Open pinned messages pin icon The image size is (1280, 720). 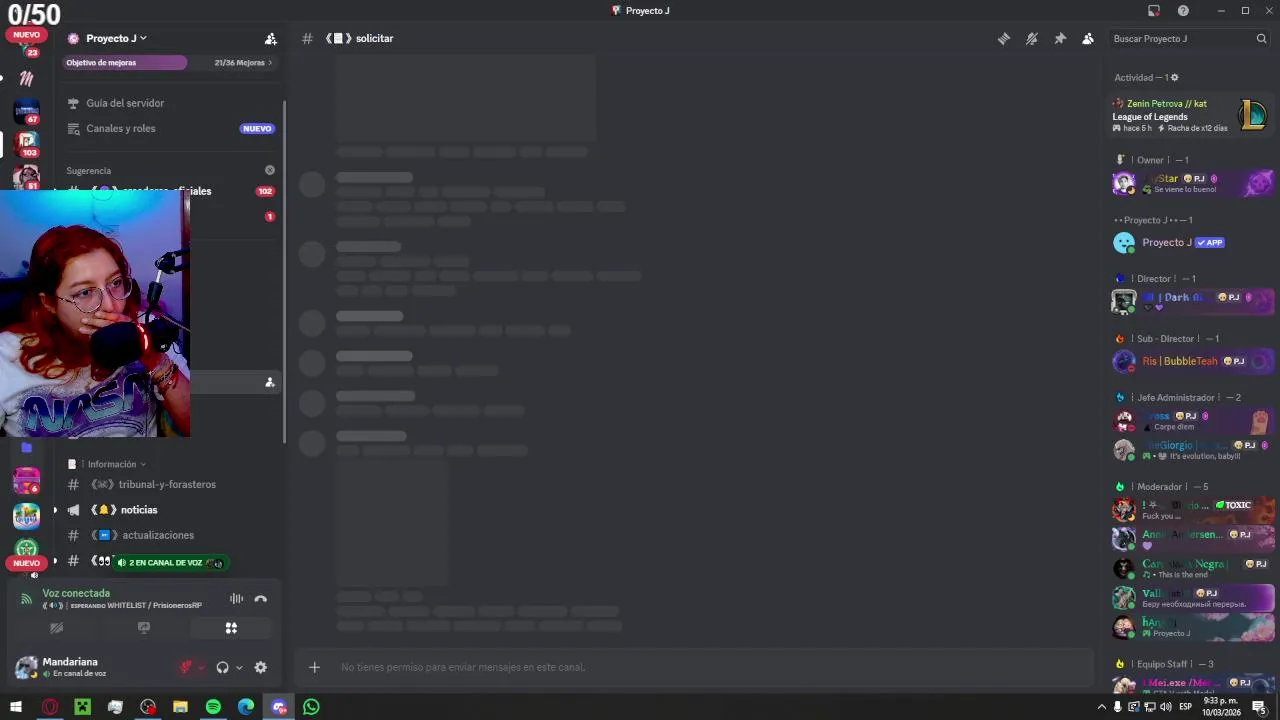pos(1060,39)
